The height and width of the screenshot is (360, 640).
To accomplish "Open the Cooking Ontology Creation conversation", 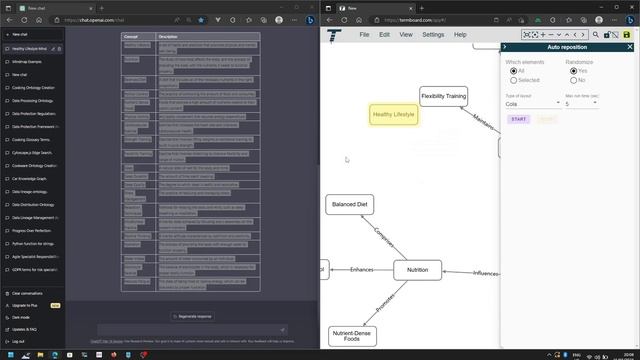I will 33,88.
